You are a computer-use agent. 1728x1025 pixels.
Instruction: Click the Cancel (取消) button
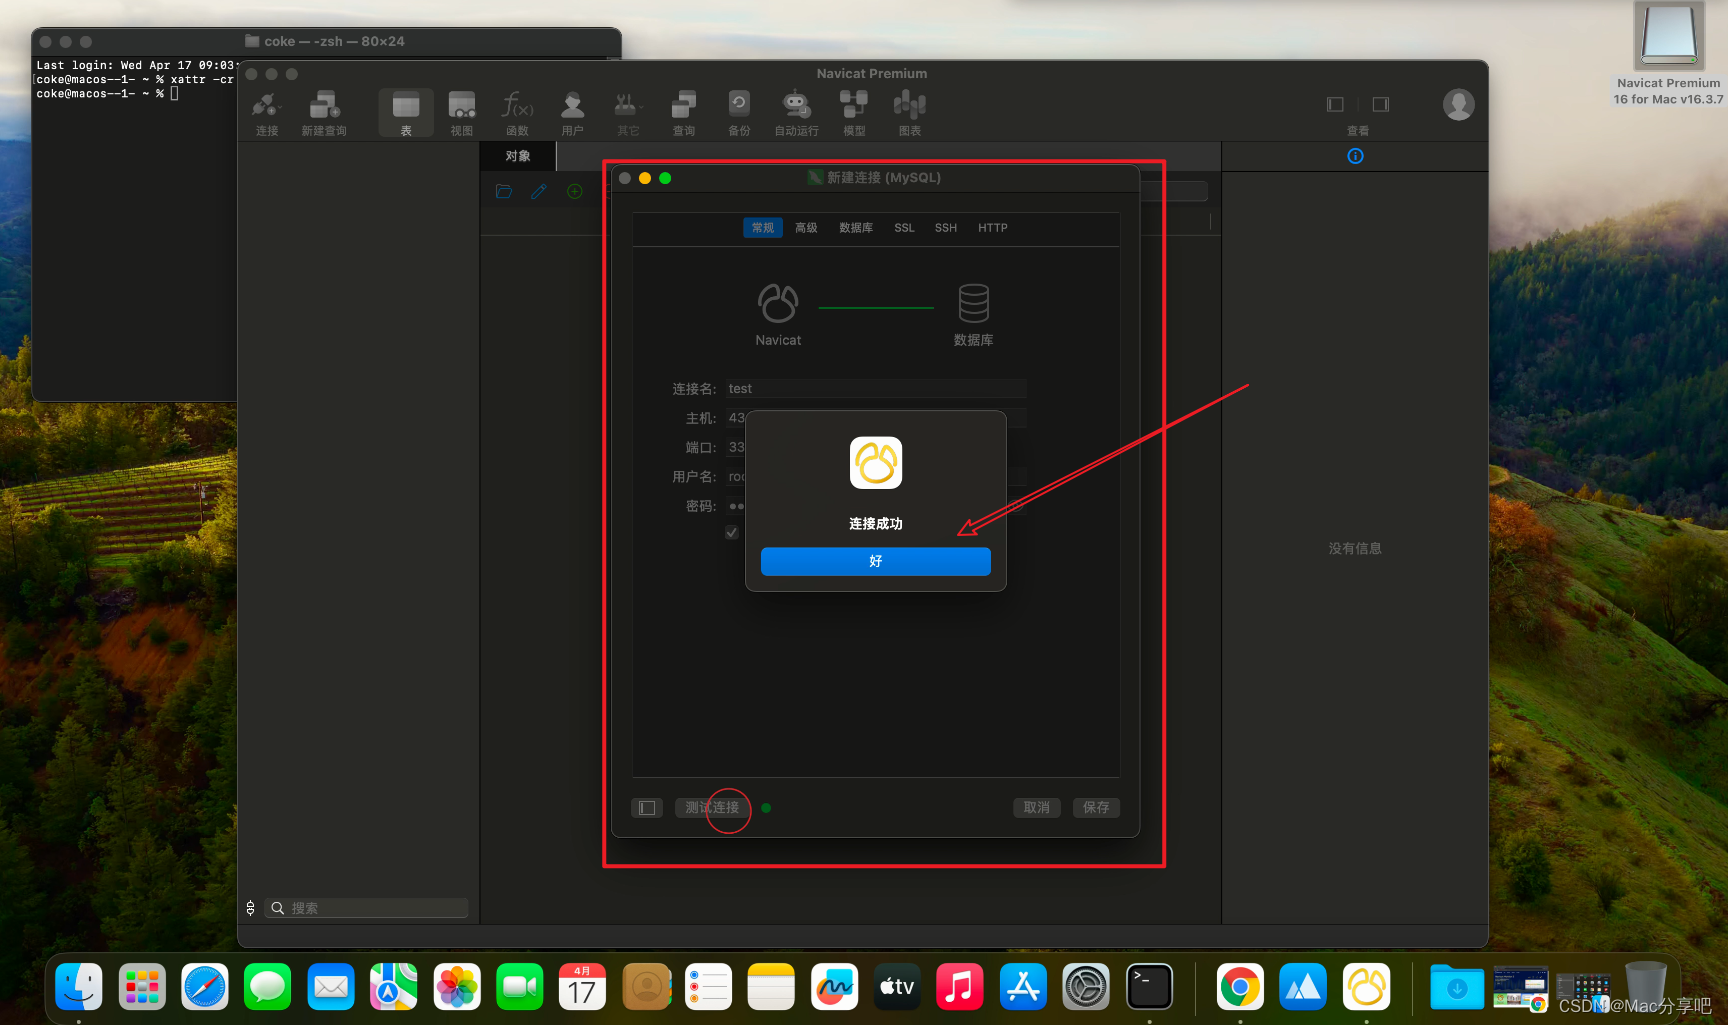(x=1037, y=807)
